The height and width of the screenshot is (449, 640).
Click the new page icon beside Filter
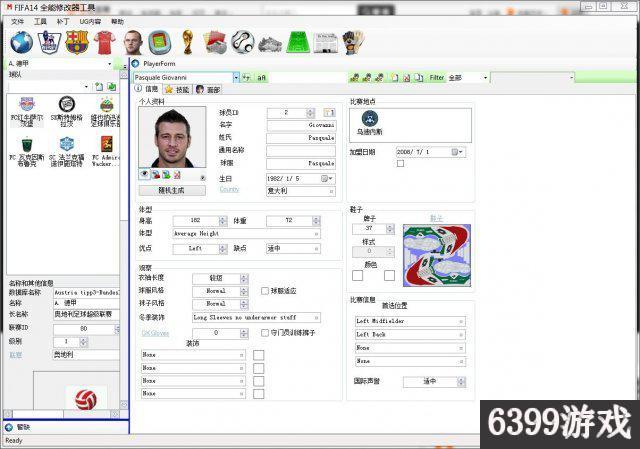pos(394,78)
